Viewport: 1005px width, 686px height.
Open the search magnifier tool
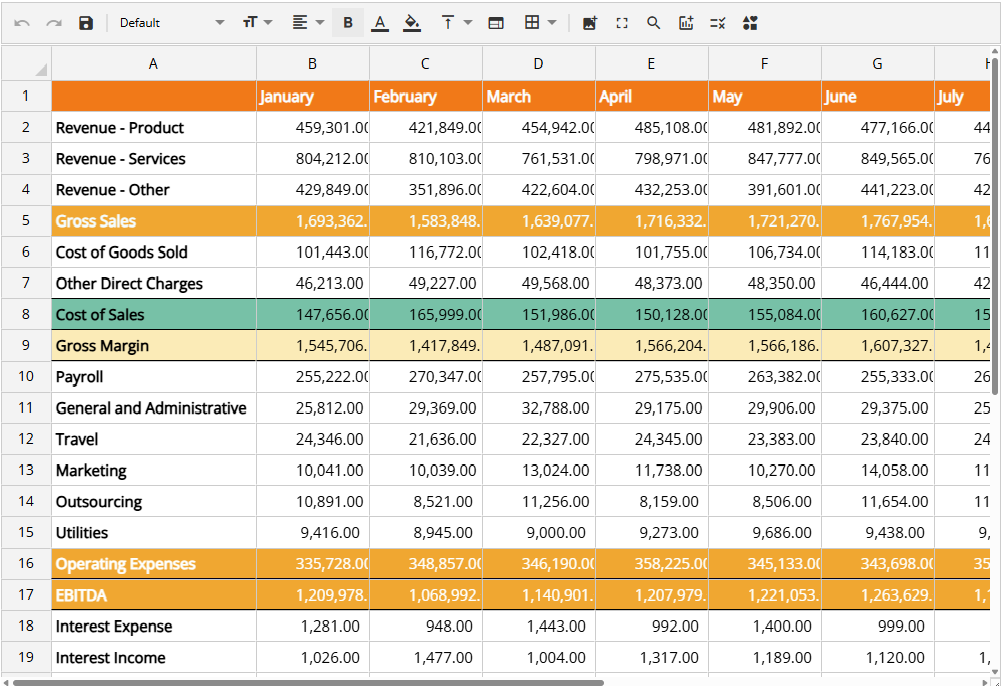654,23
